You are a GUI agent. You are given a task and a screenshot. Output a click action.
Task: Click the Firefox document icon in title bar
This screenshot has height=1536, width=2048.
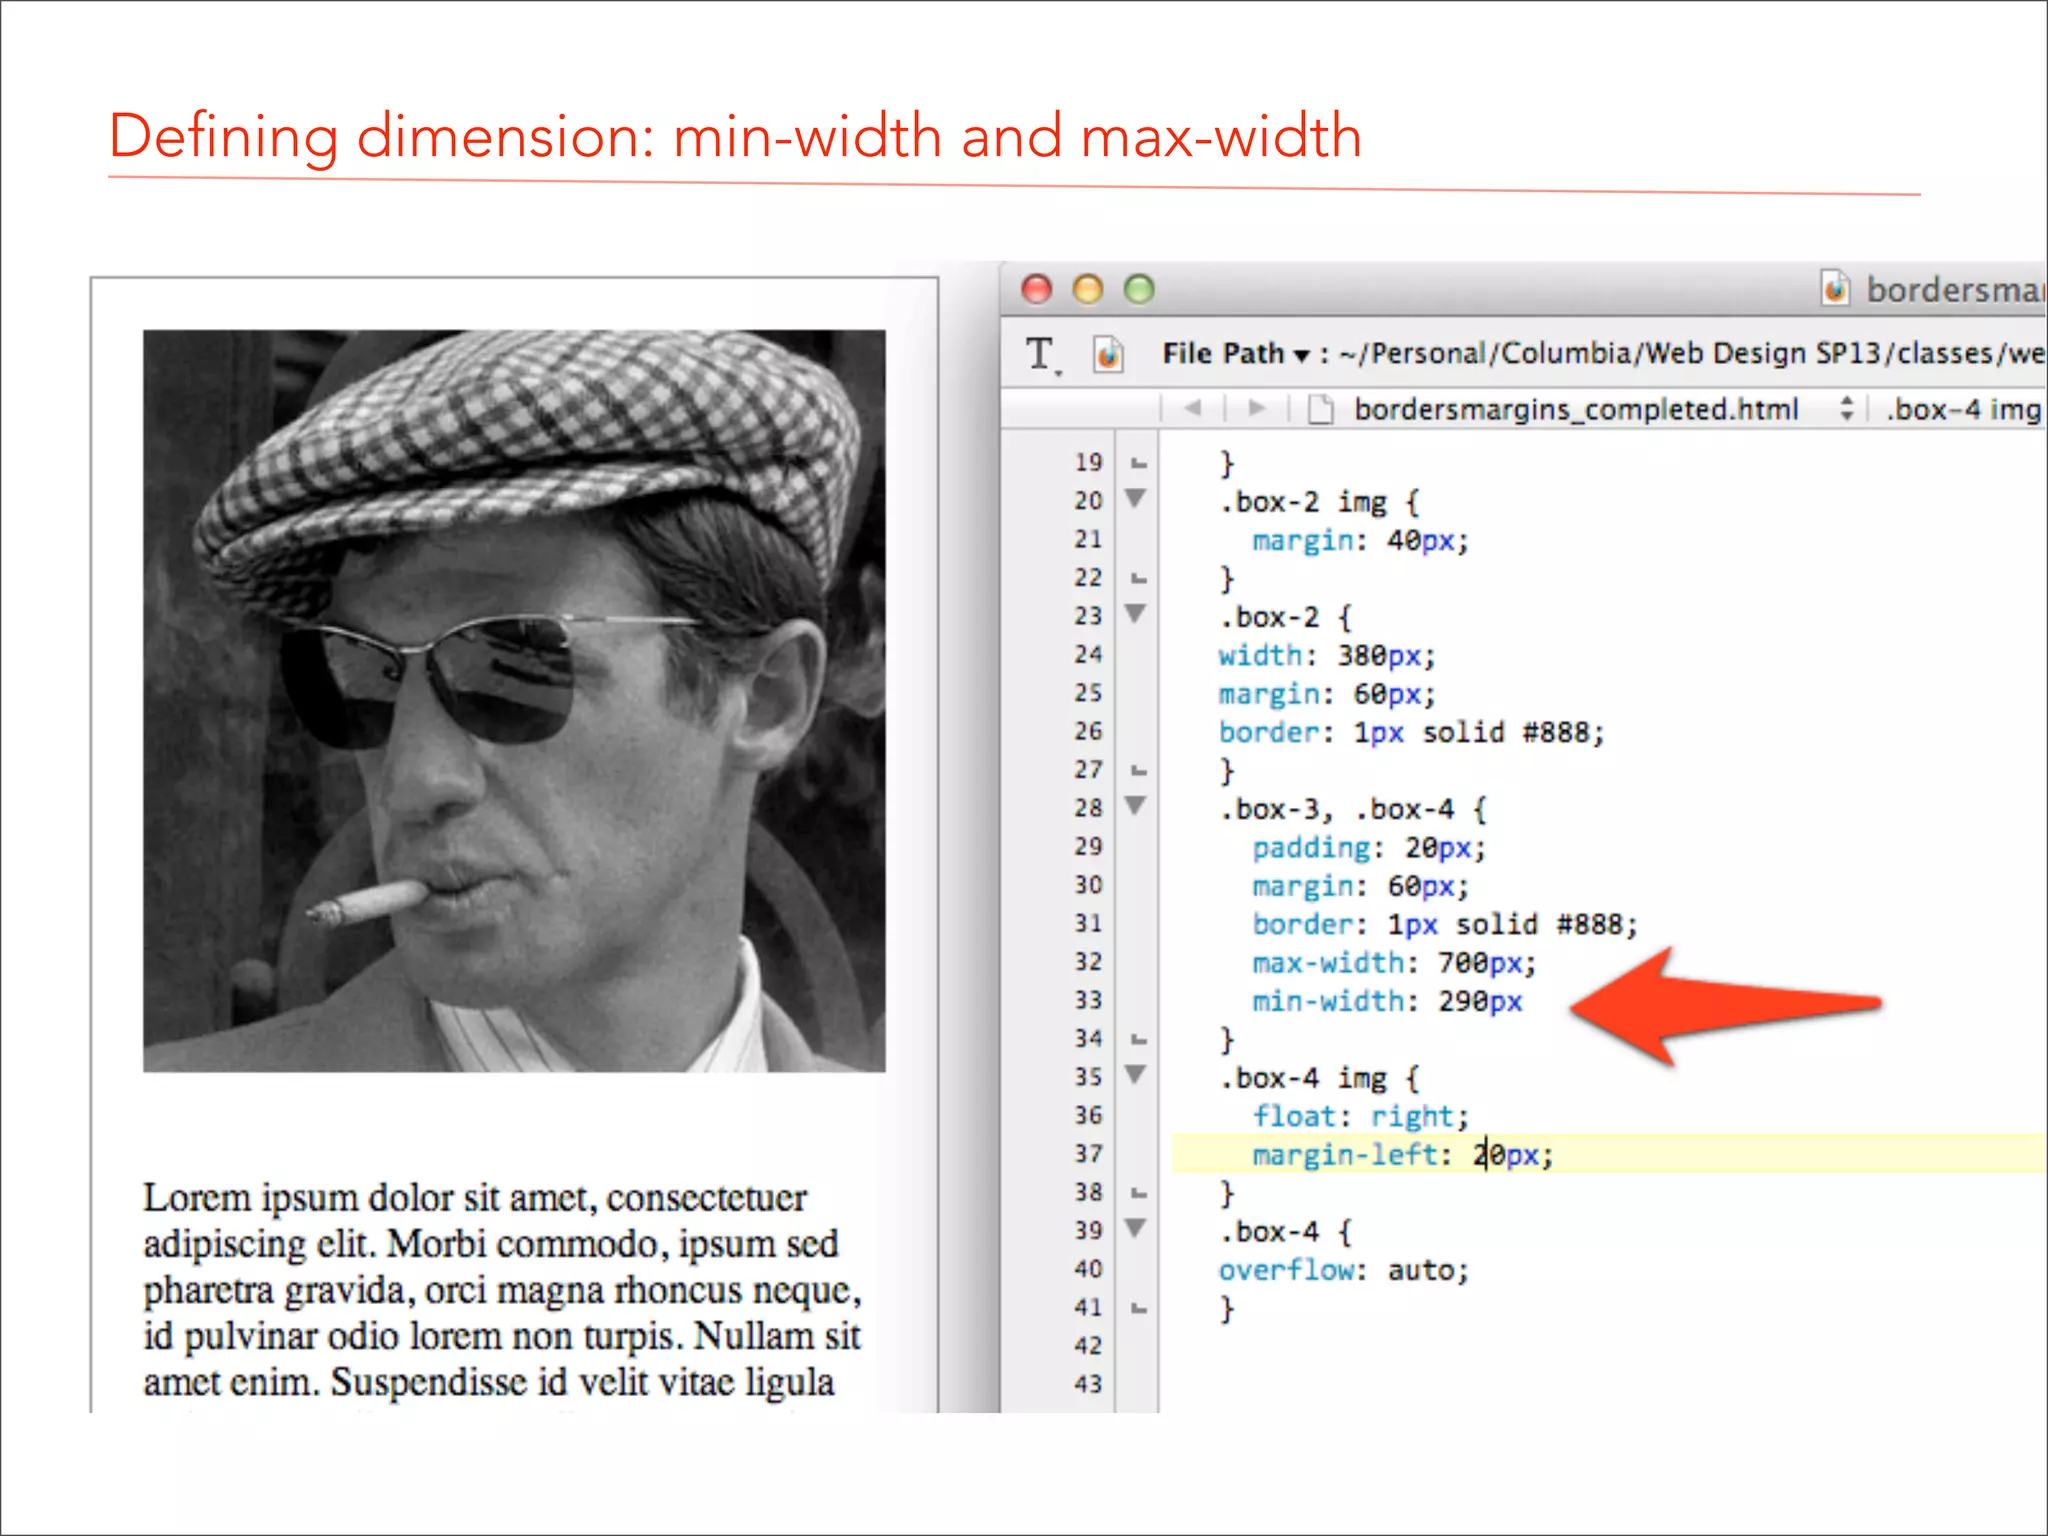pyautogui.click(x=1835, y=289)
